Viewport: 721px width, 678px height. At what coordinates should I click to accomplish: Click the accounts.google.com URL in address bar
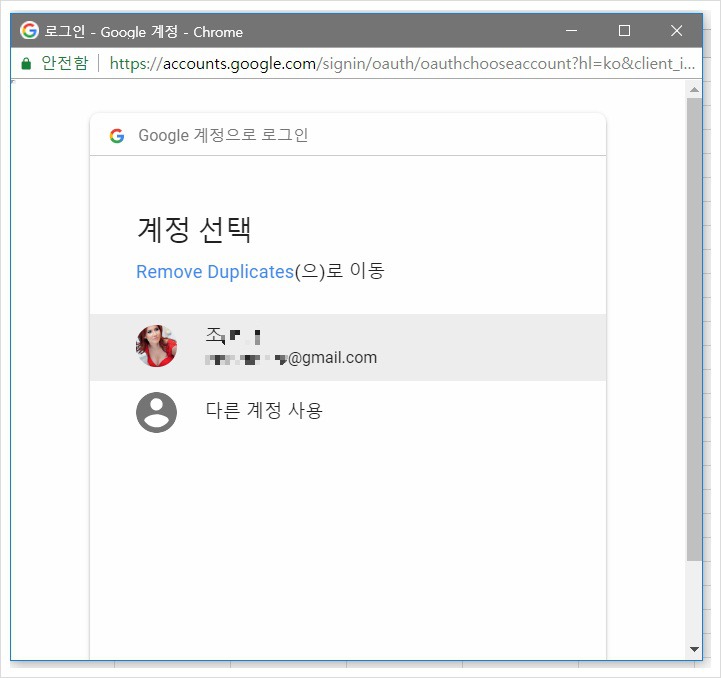401,63
